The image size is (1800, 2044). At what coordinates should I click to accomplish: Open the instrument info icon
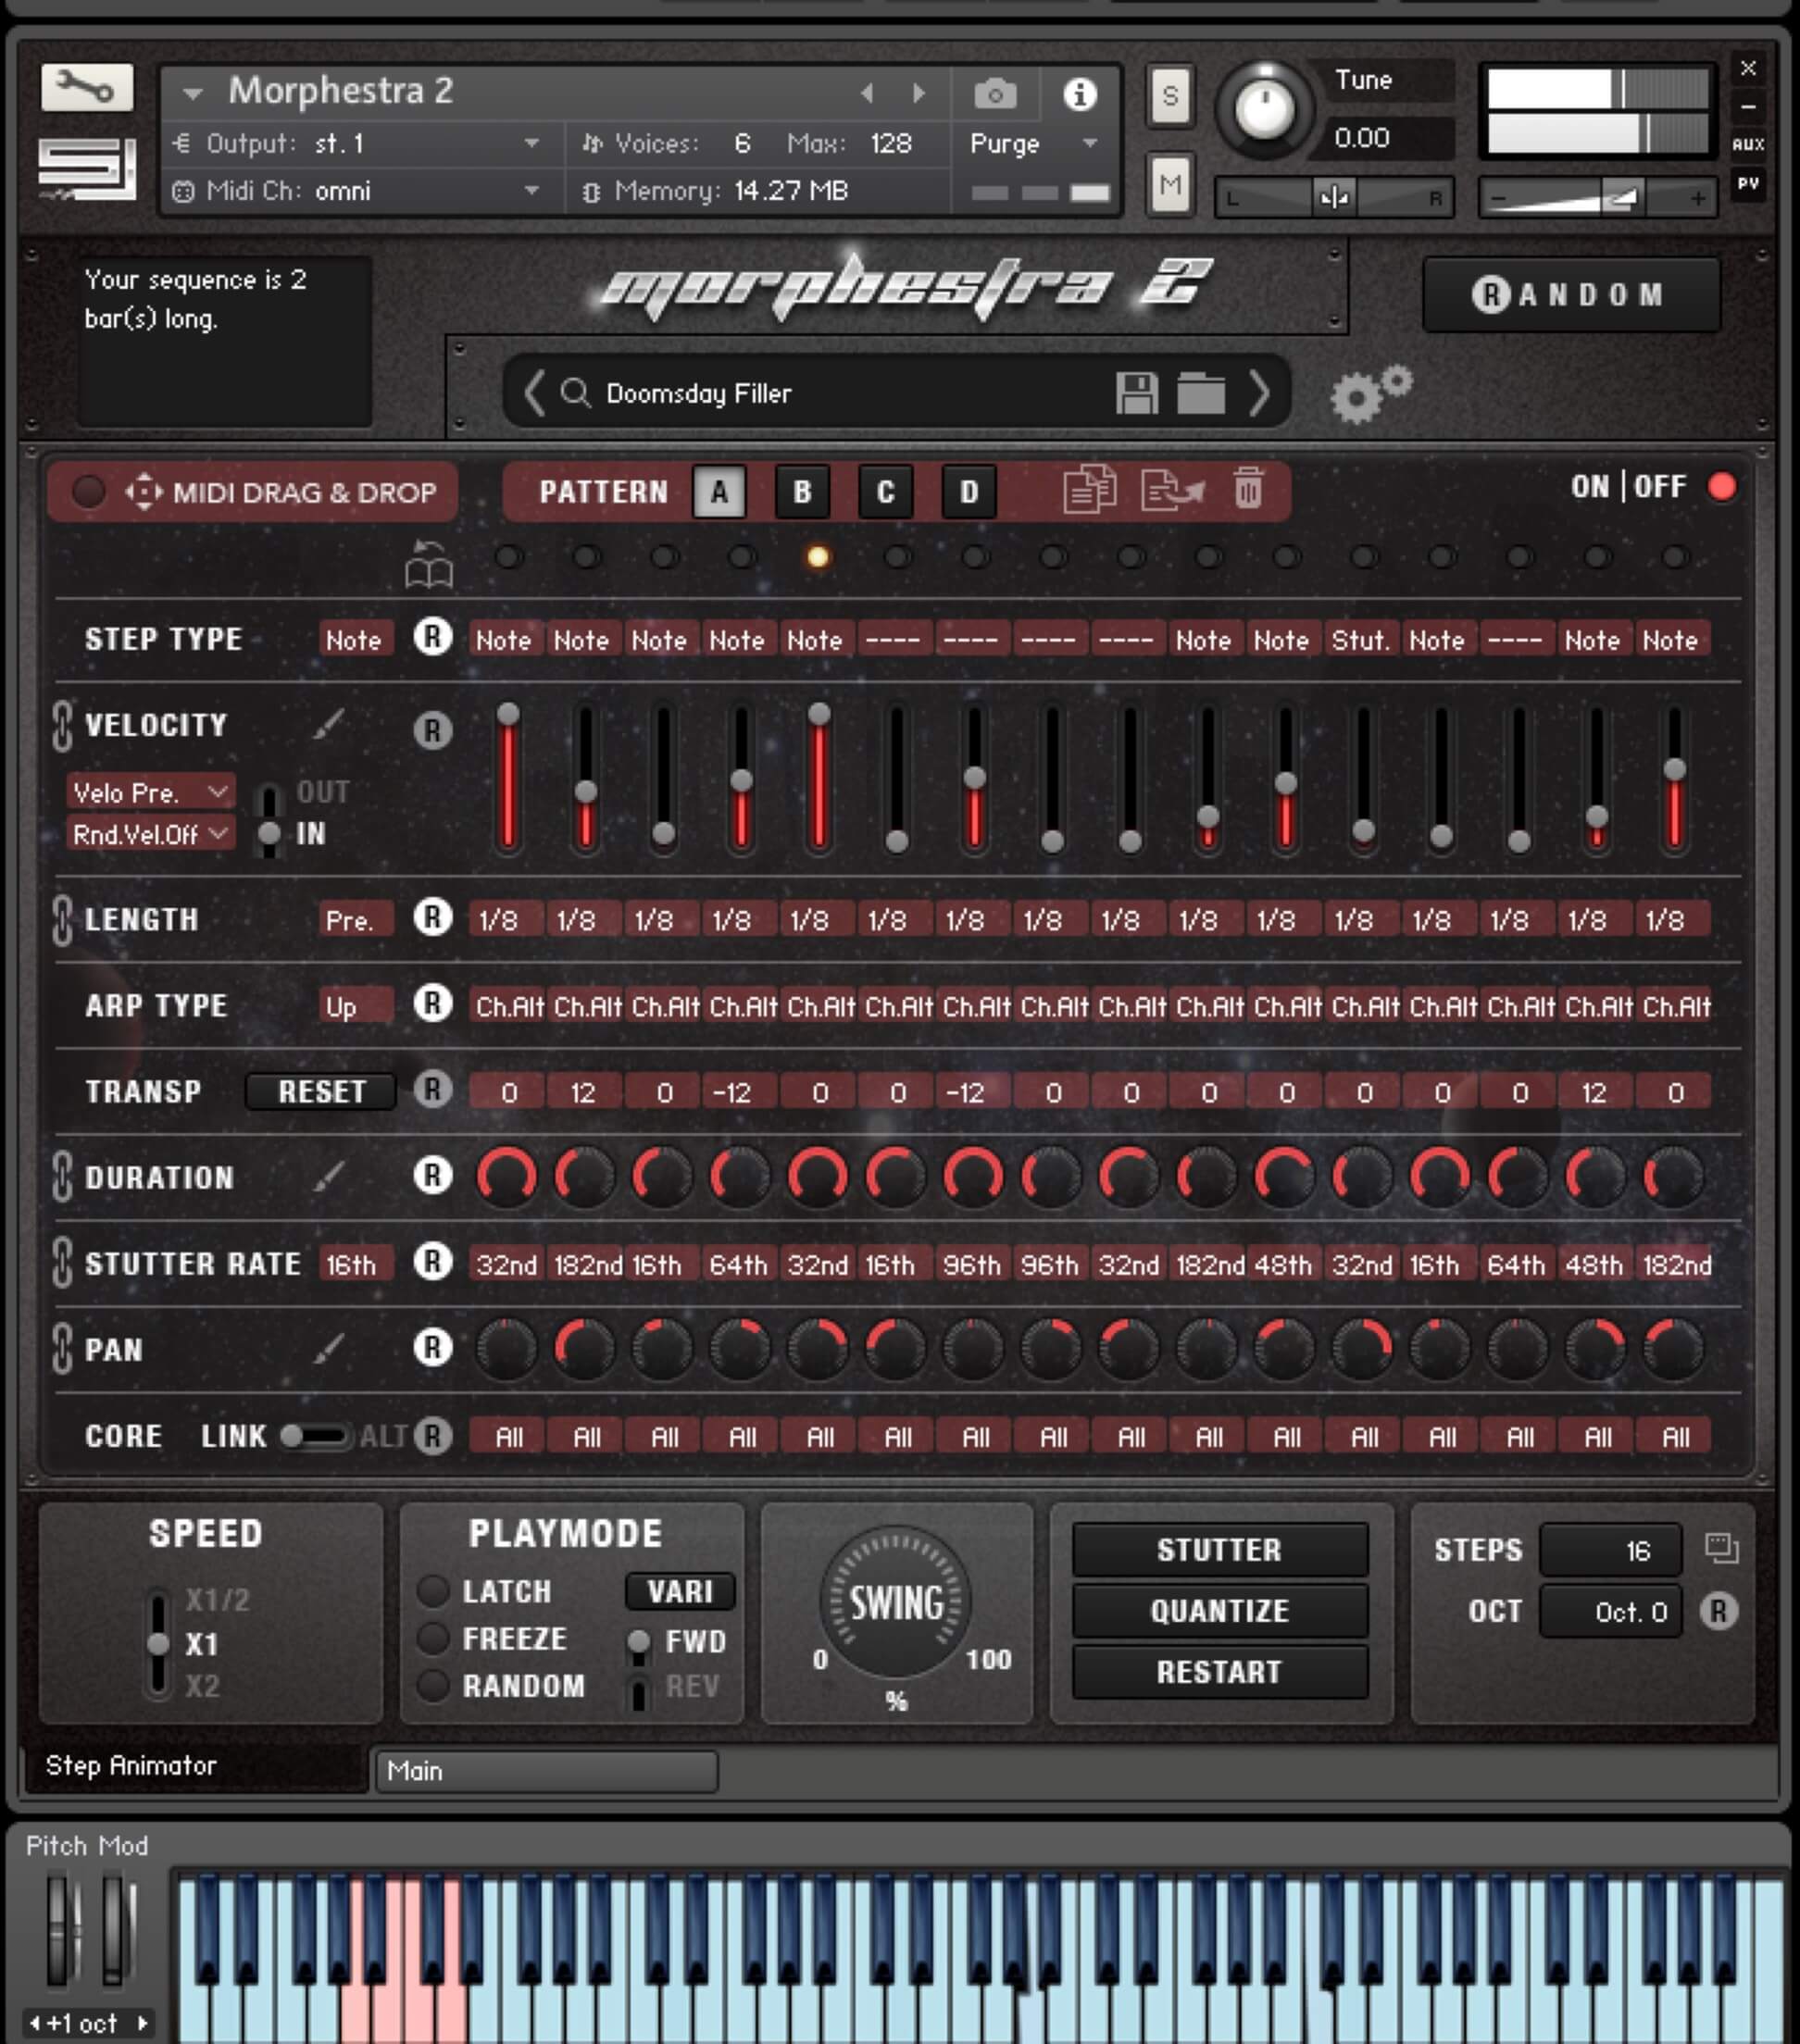[1079, 94]
